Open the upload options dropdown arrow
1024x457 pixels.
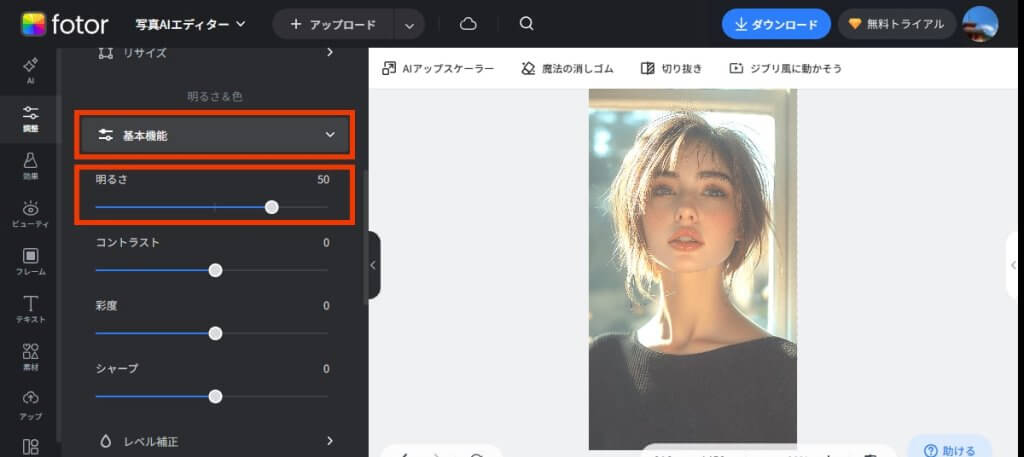pos(409,25)
